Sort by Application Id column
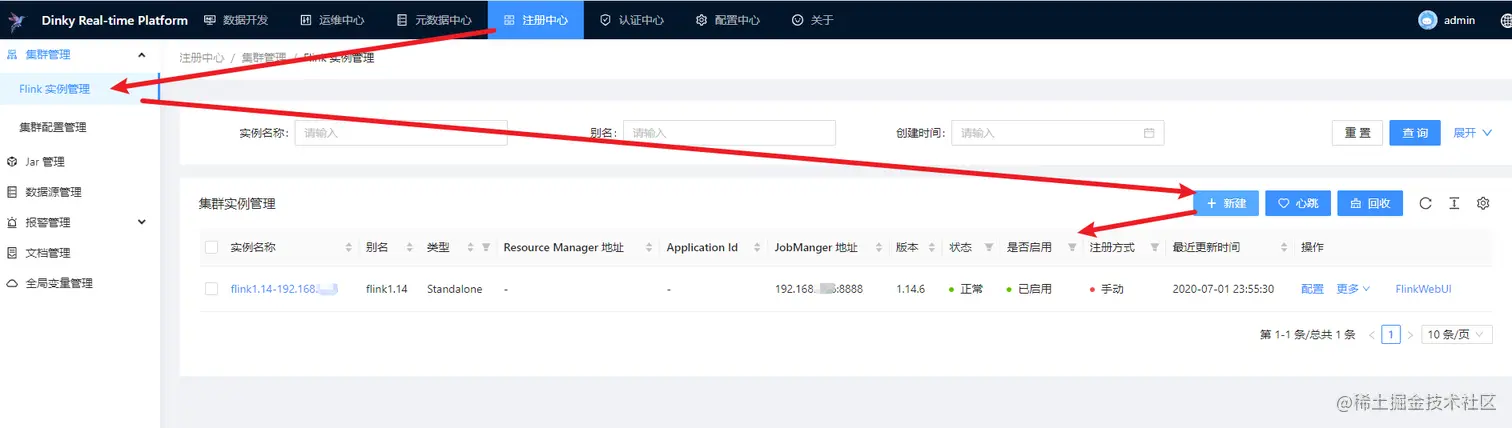This screenshot has width=1512, height=428. (758, 247)
